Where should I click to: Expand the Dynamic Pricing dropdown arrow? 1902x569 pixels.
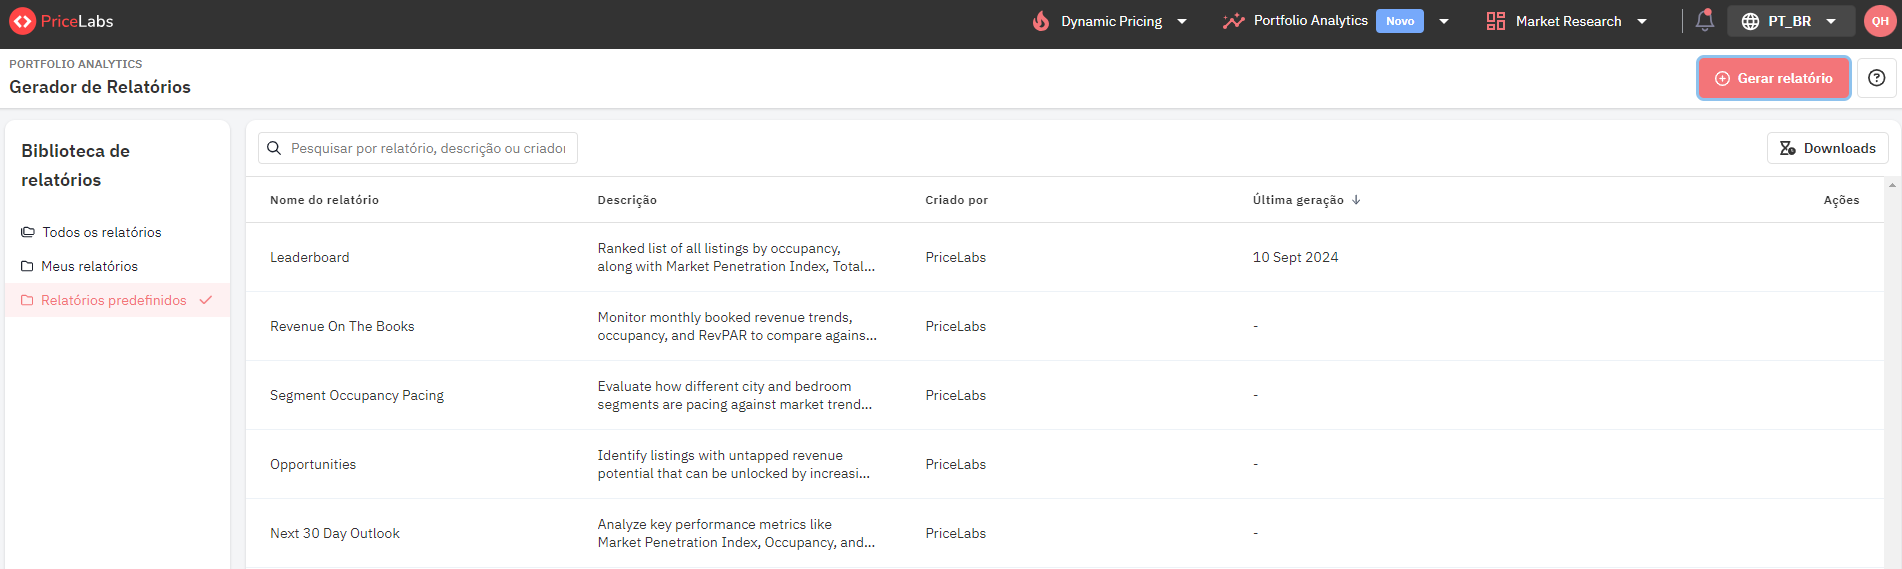(1182, 21)
